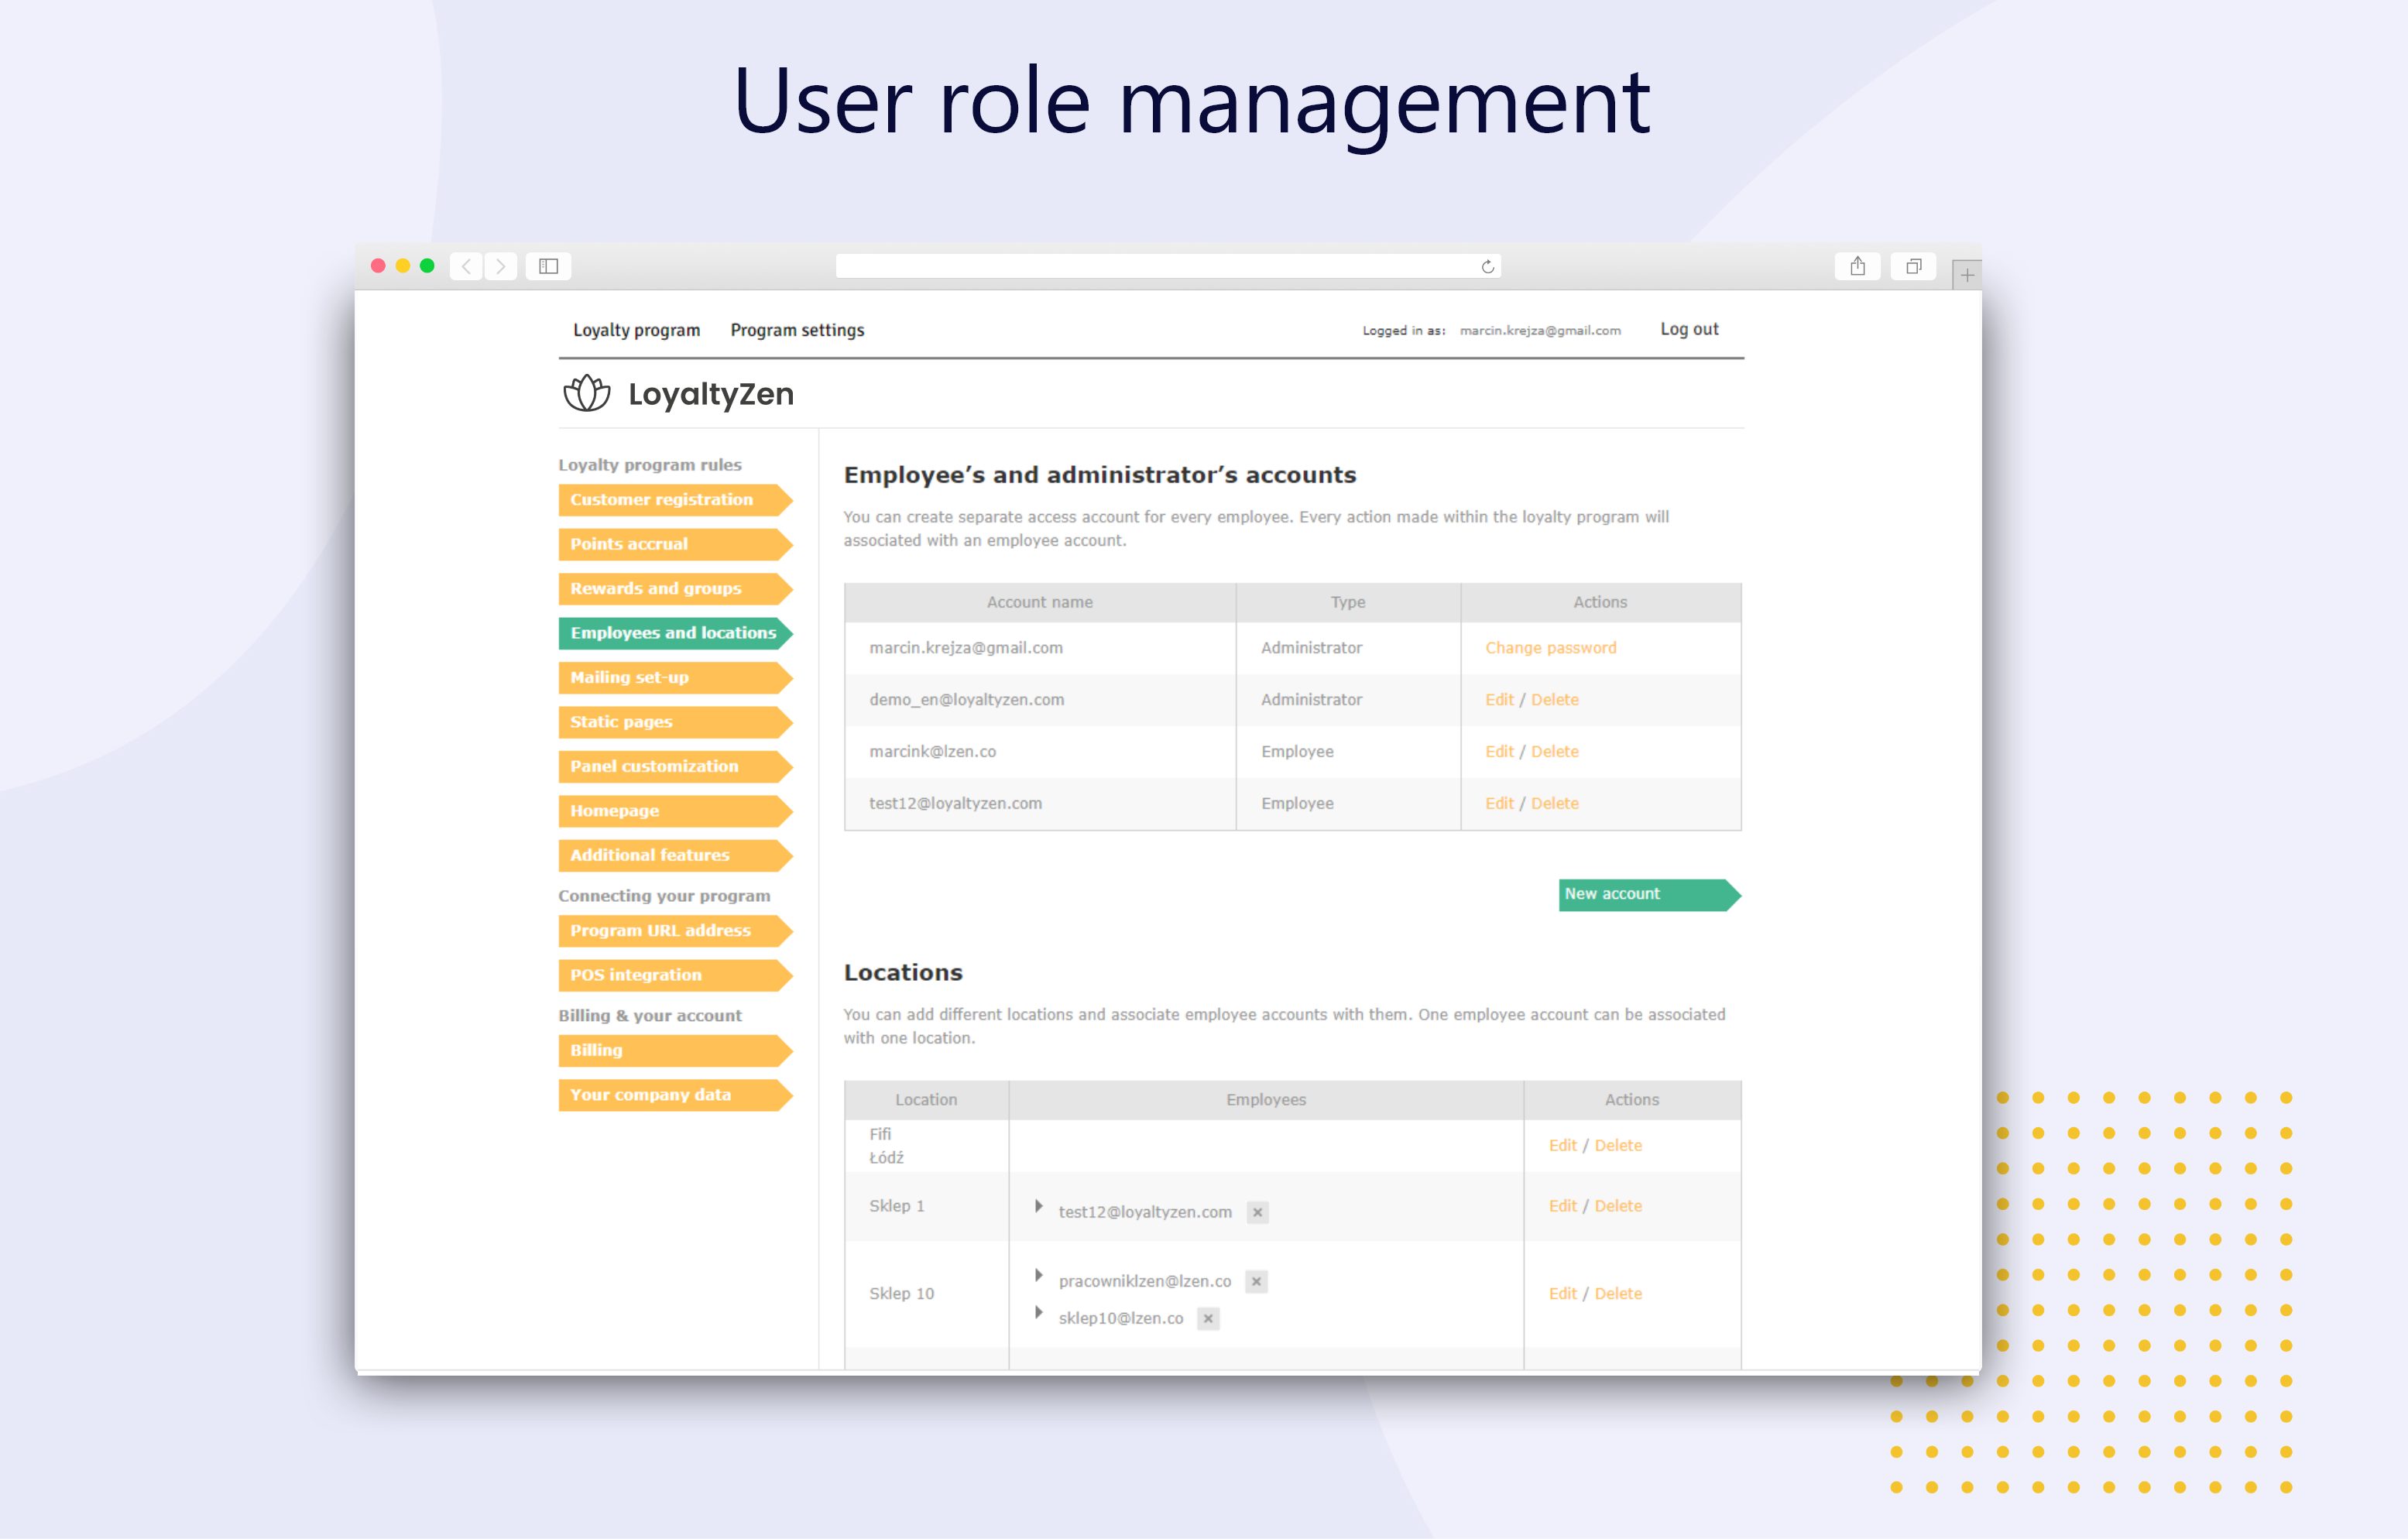Viewport: 2408px width, 1539px height.
Task: Expand the sklep10@lzen.co disclosure triangle
Action: point(1038,1312)
